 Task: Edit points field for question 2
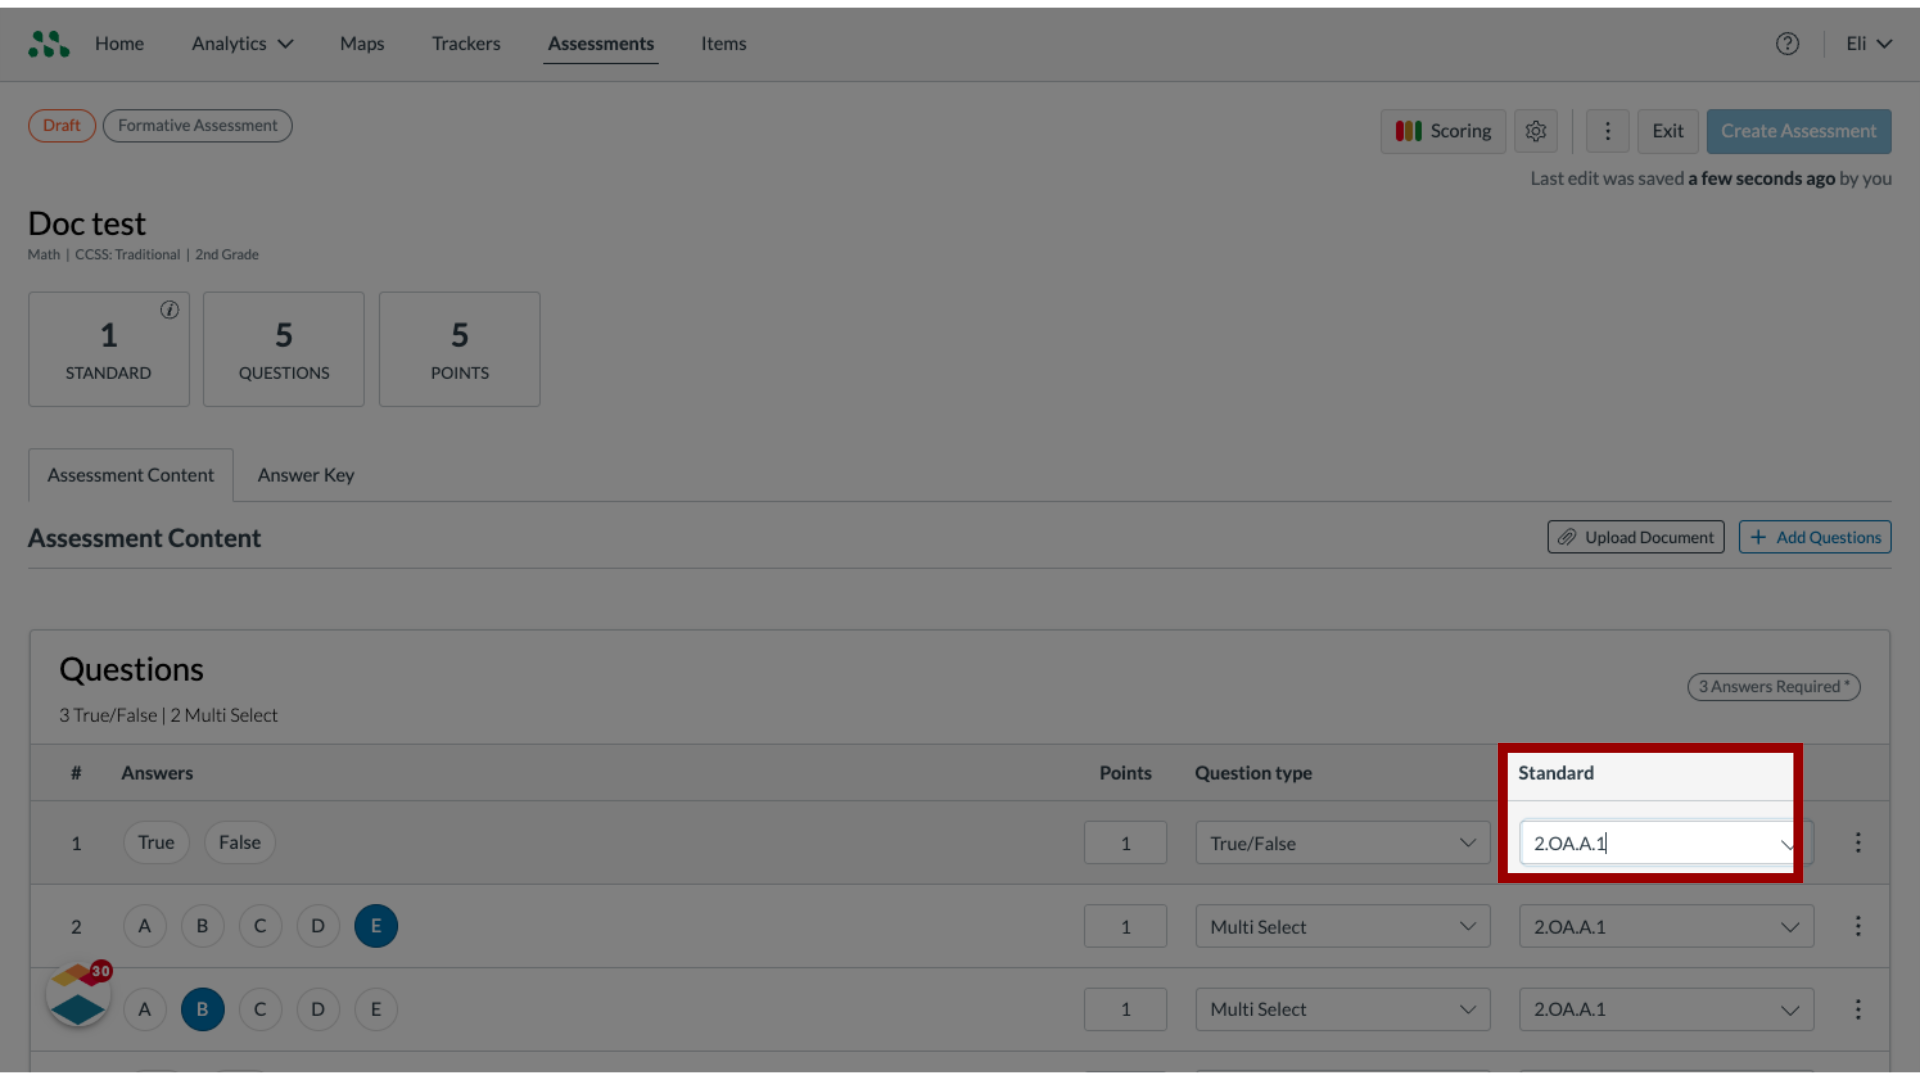[x=1125, y=927]
